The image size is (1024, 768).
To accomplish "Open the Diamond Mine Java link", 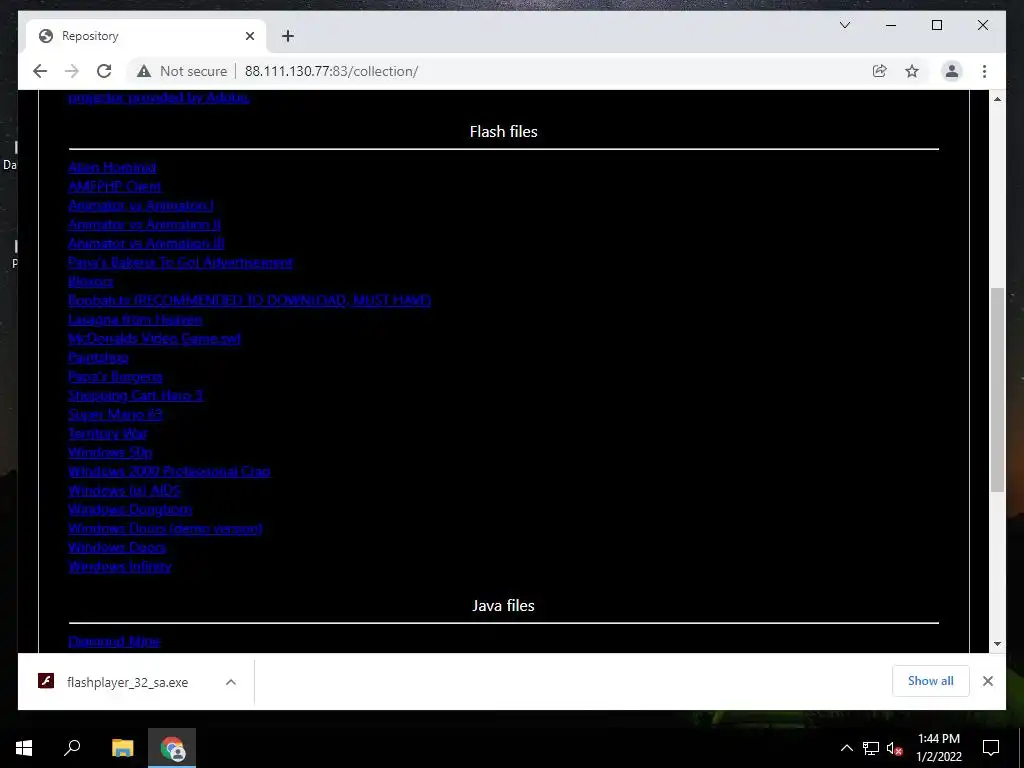I will coord(114,641).
